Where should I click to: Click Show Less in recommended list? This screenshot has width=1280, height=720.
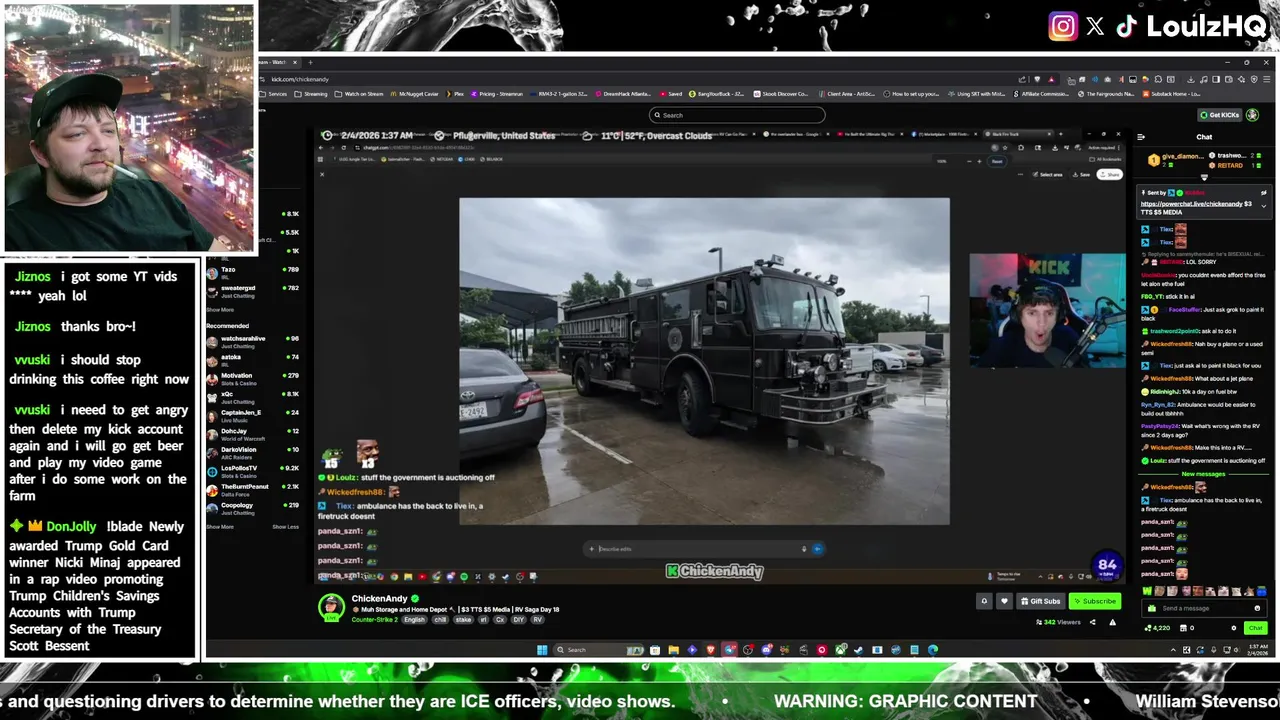(286, 526)
